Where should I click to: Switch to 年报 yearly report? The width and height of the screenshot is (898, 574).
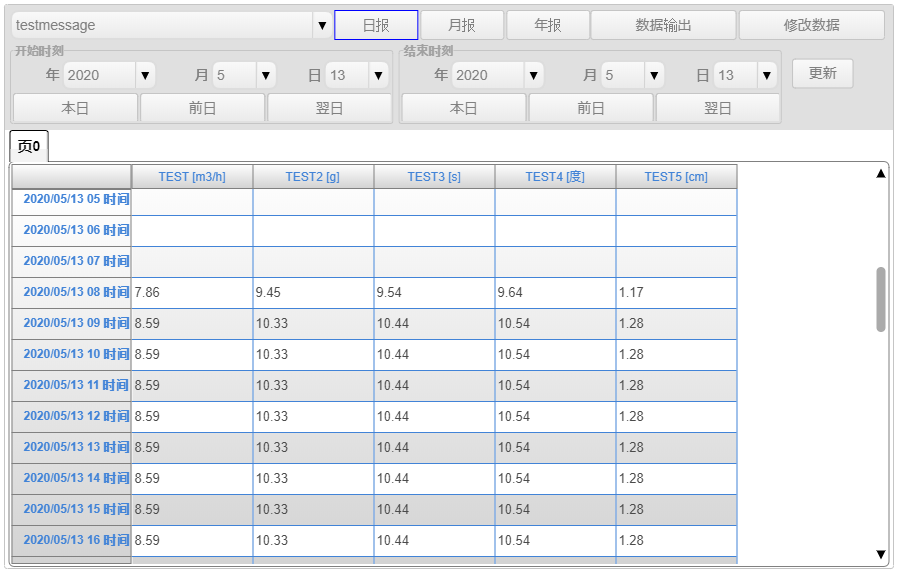548,25
